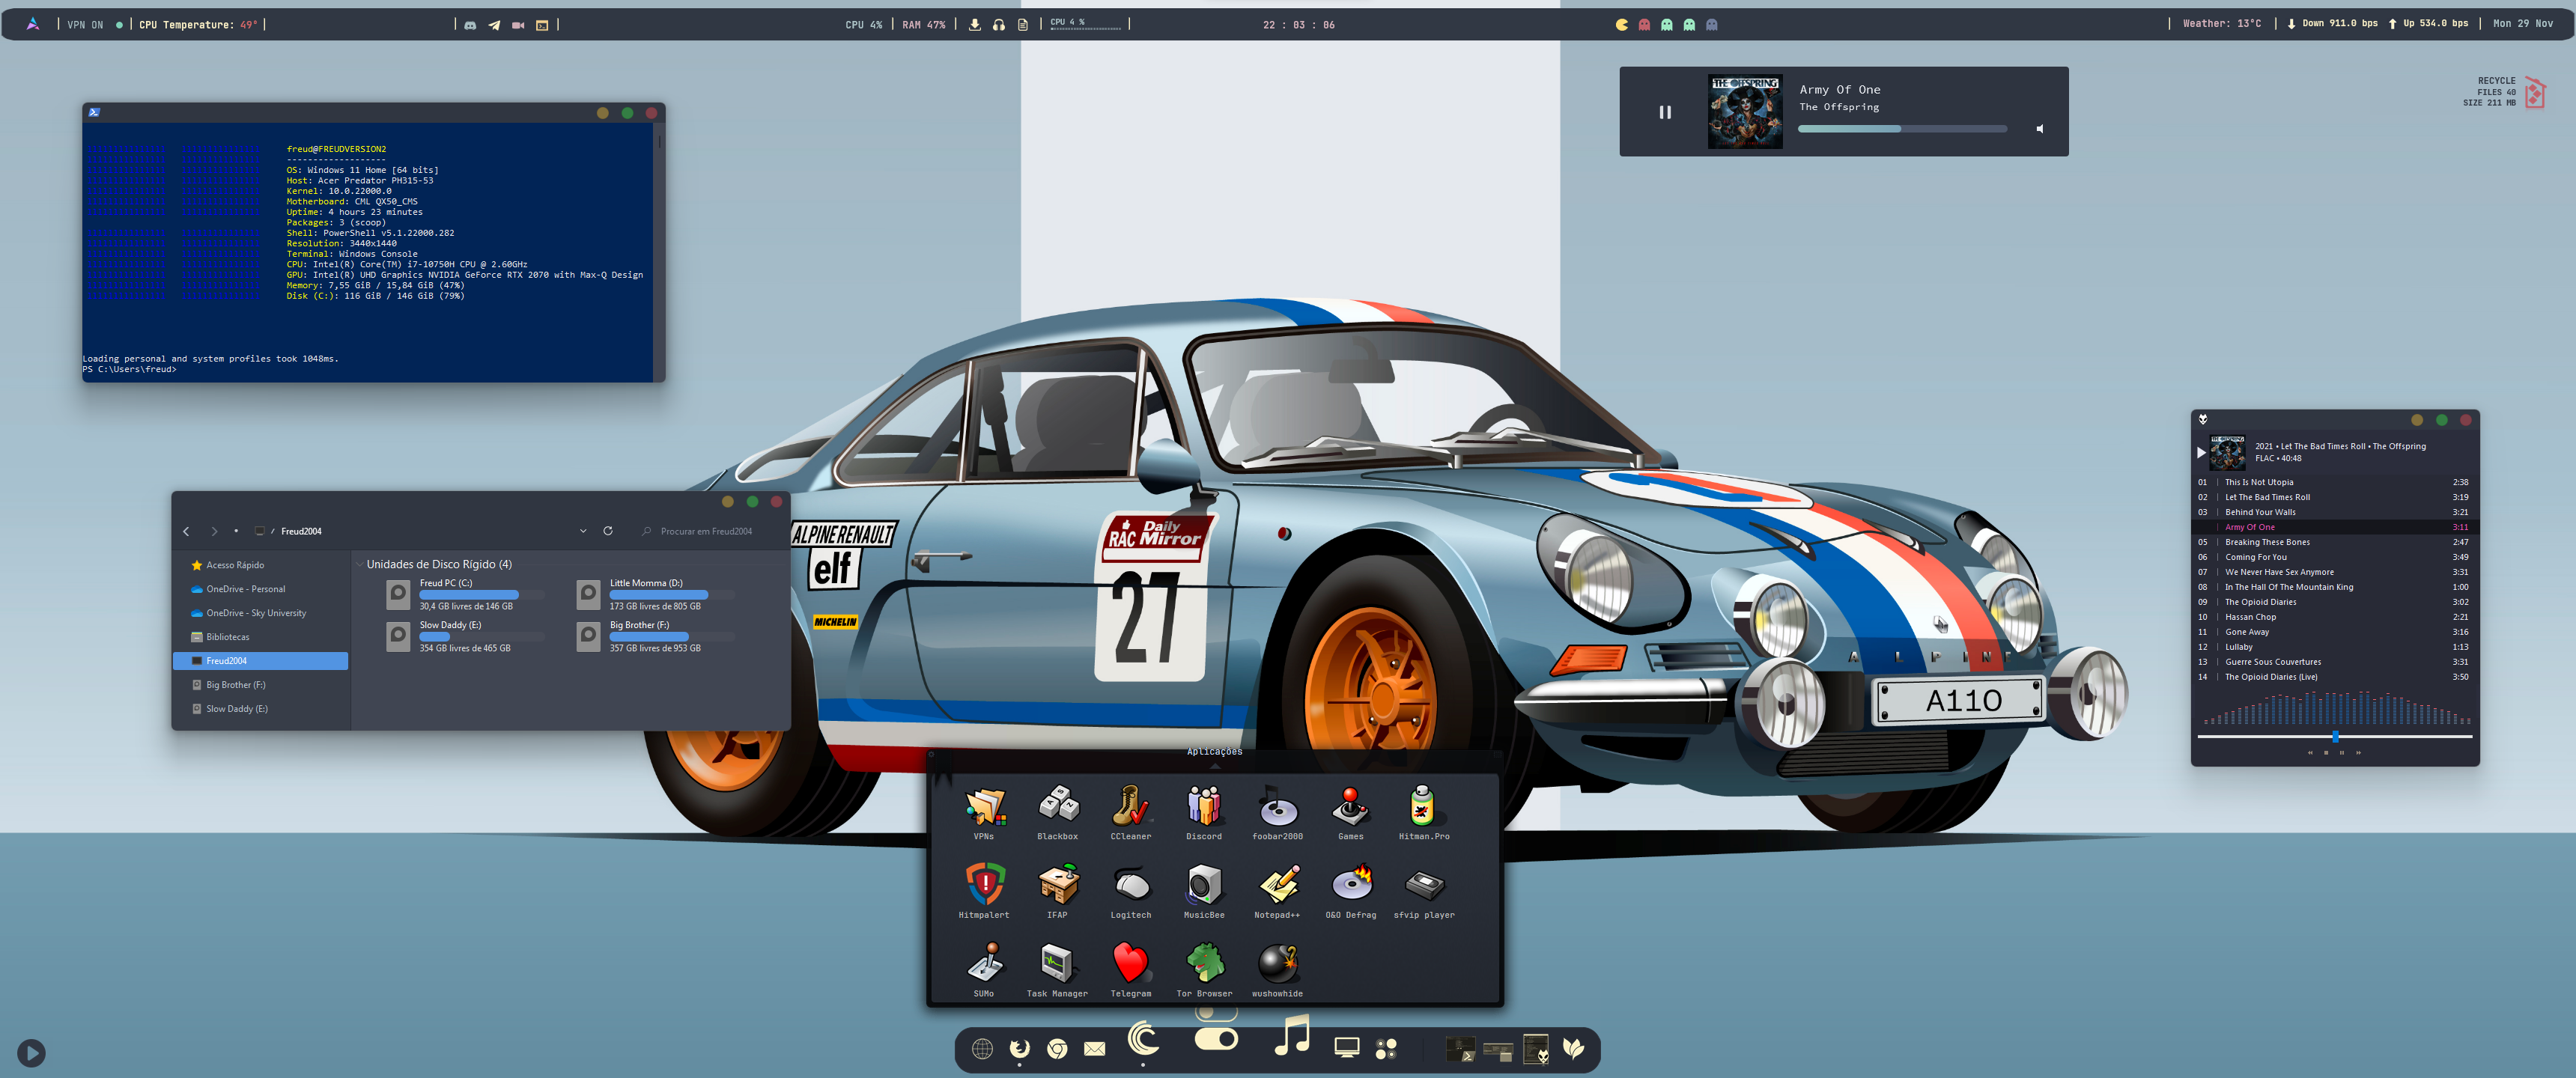Click the recent locations dot in Explorer
Image resolution: width=2576 pixels, height=1078 pixels.
click(x=236, y=531)
